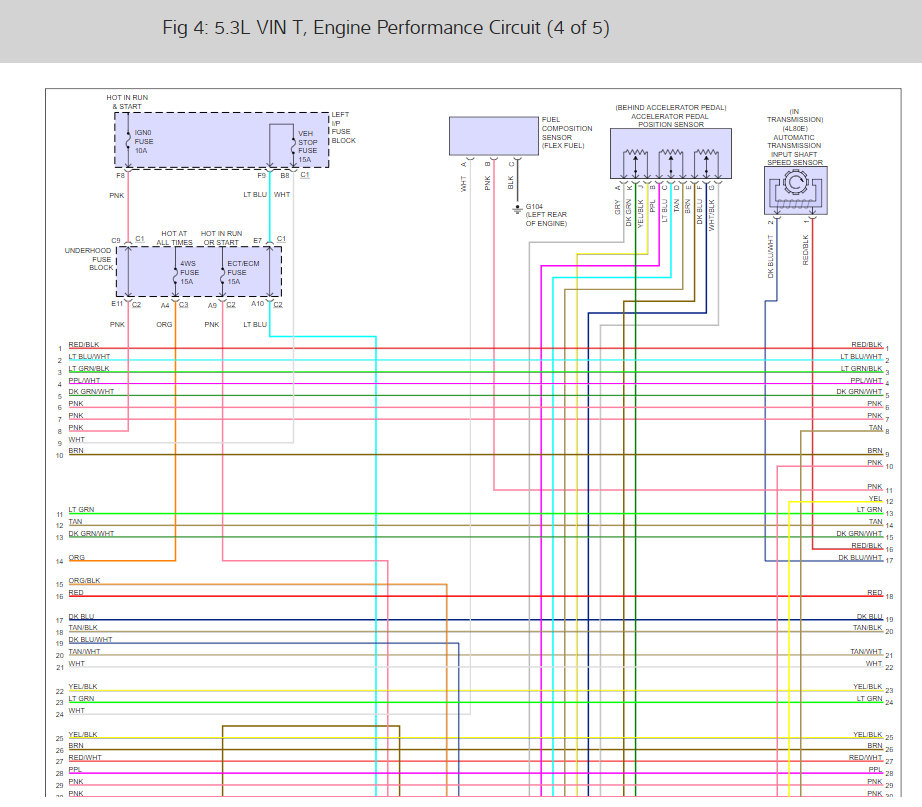Click the left ORG wire label on line 14
The width and height of the screenshot is (922, 807).
tap(76, 557)
